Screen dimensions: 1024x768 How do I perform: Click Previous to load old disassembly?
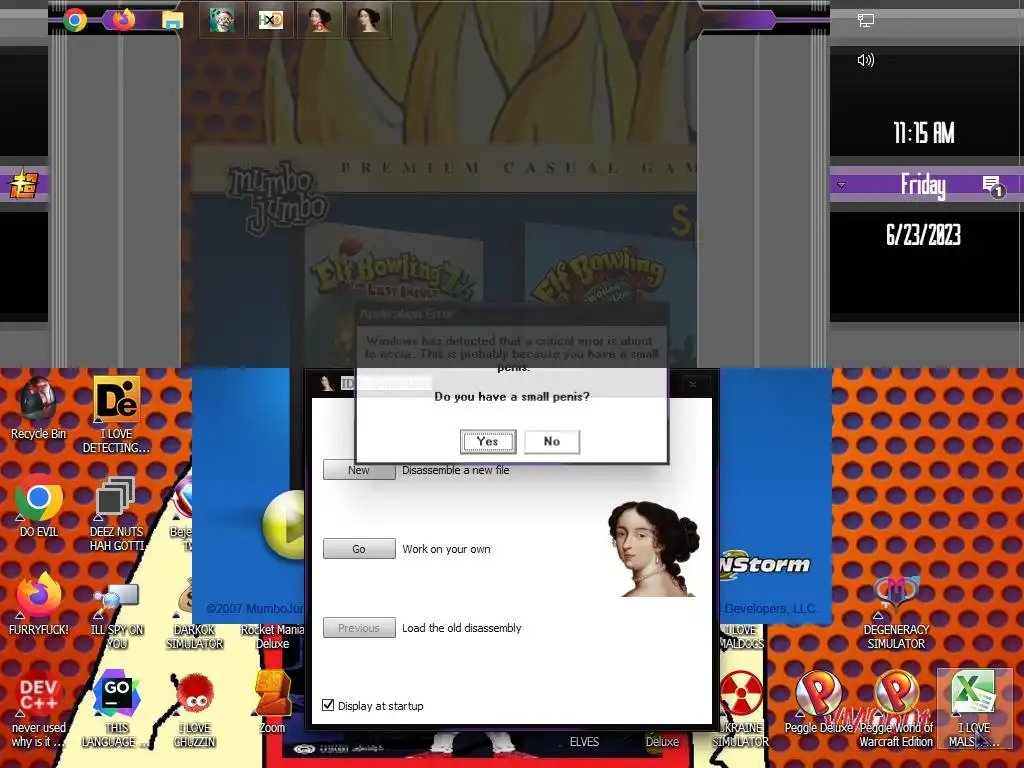pos(359,628)
